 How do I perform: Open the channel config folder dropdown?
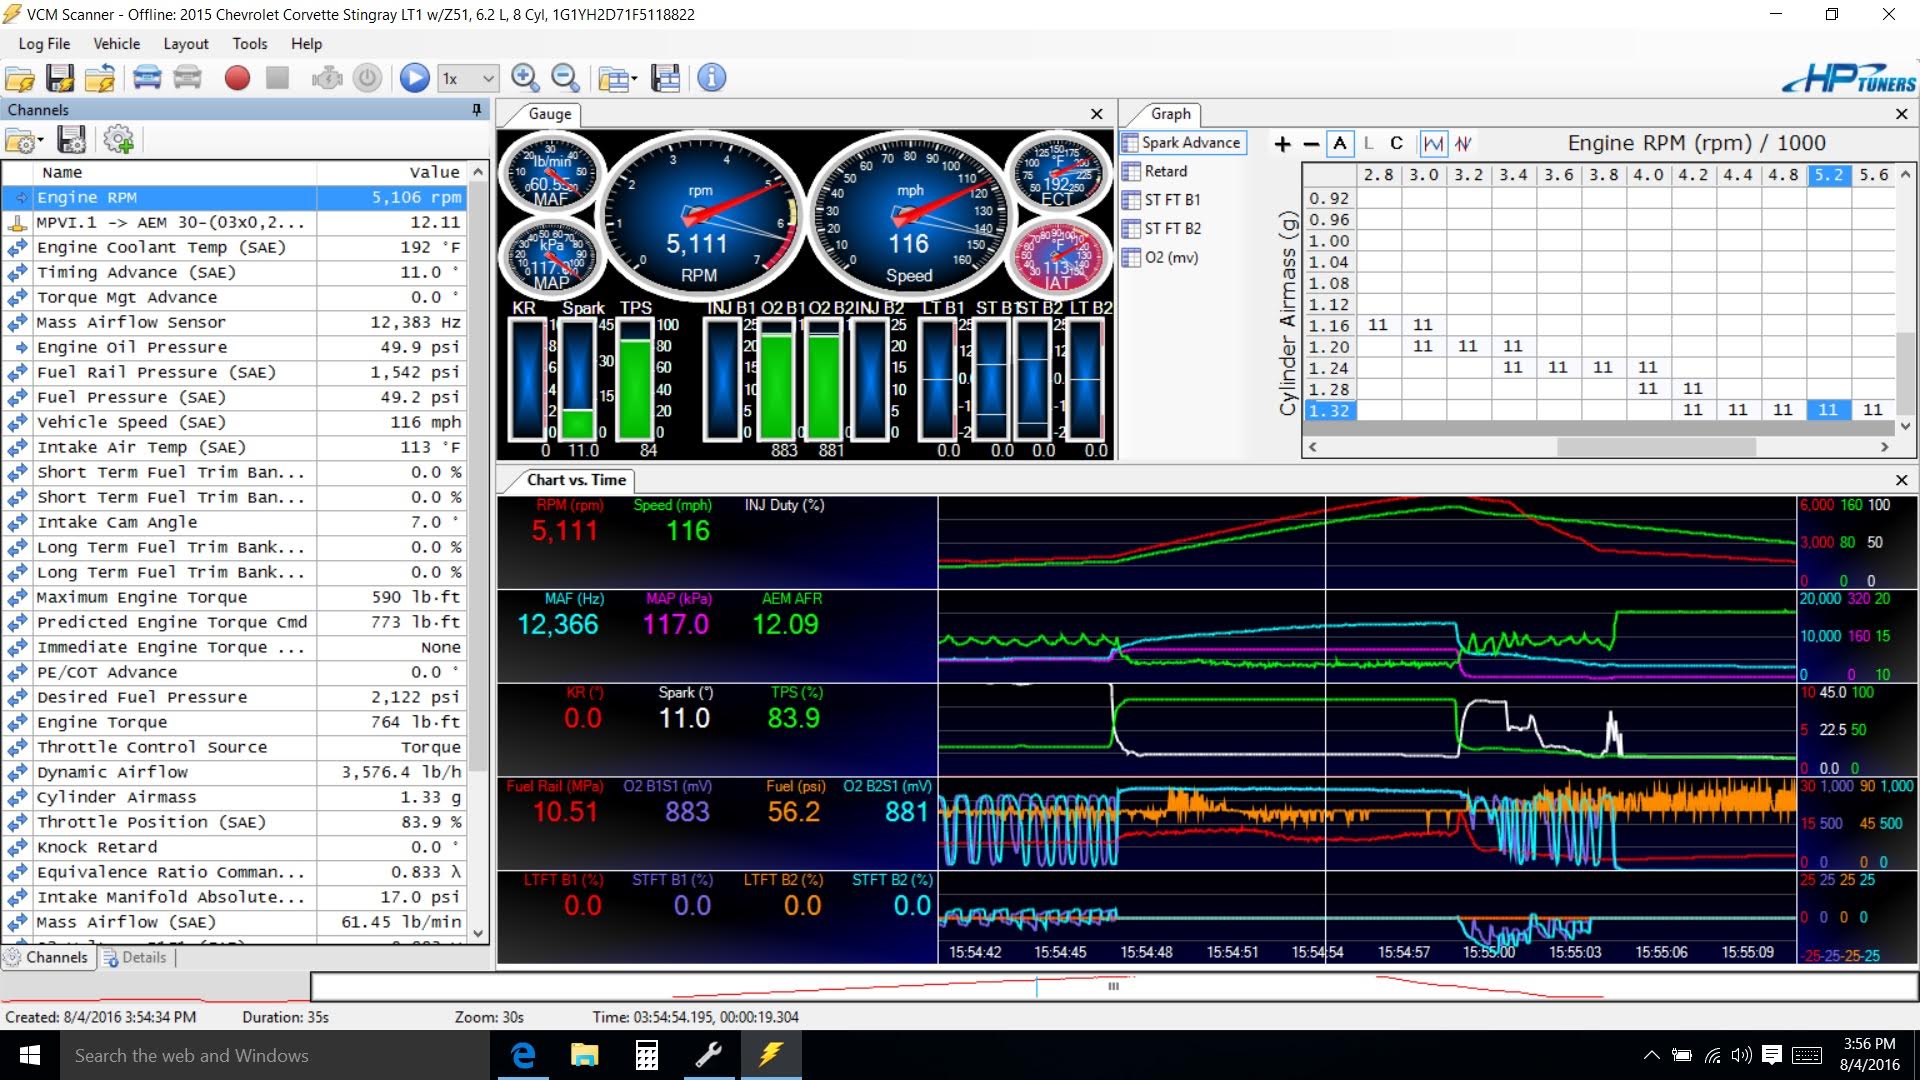pos(24,140)
